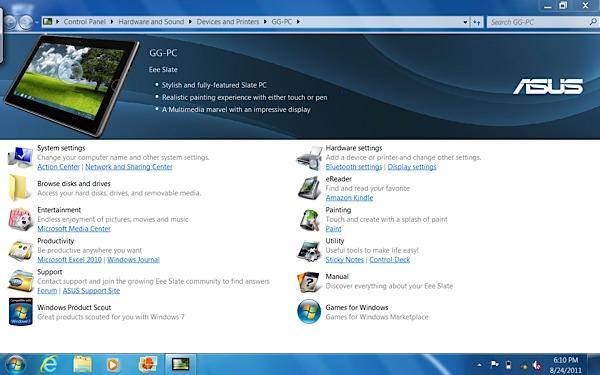Open the Action Center link
The image size is (600, 375).
[59, 167]
